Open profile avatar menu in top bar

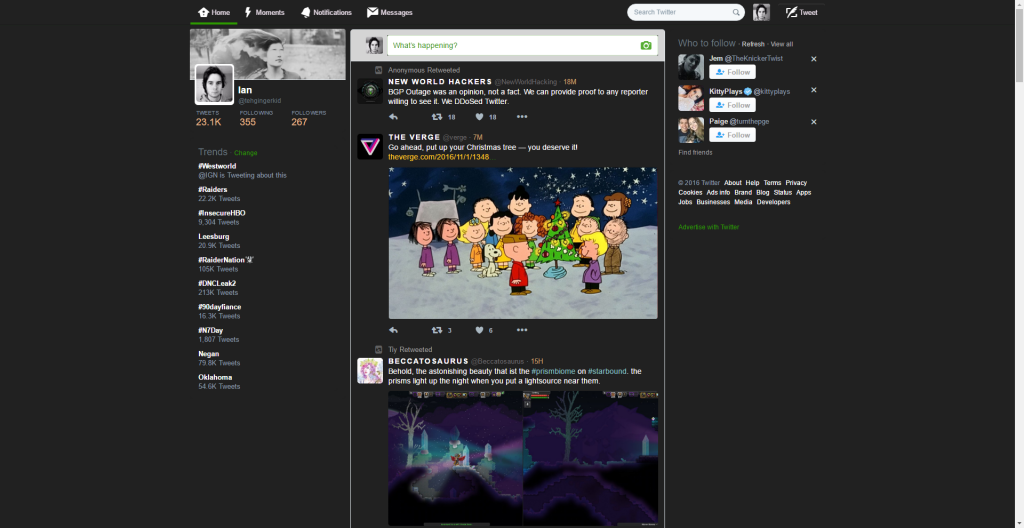(x=761, y=12)
